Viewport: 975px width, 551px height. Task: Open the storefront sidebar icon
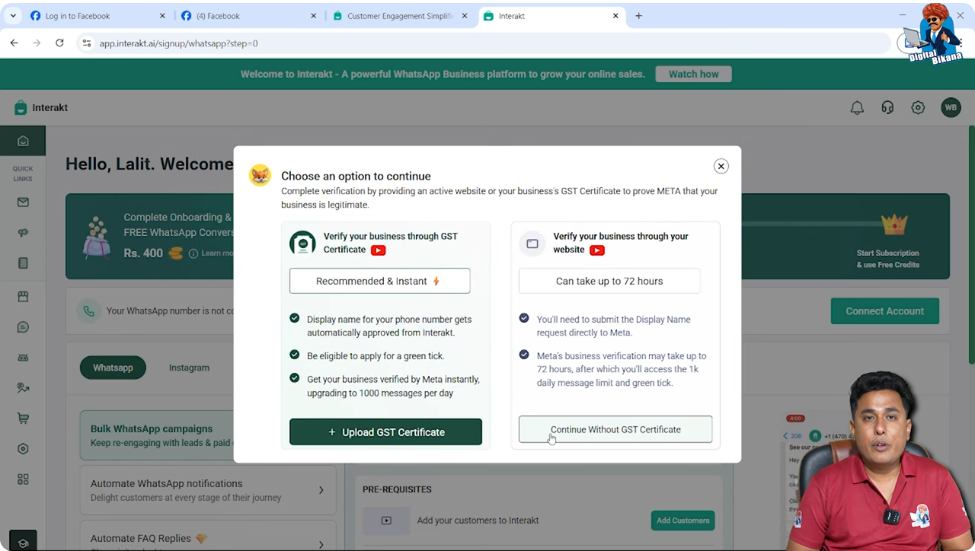click(23, 297)
